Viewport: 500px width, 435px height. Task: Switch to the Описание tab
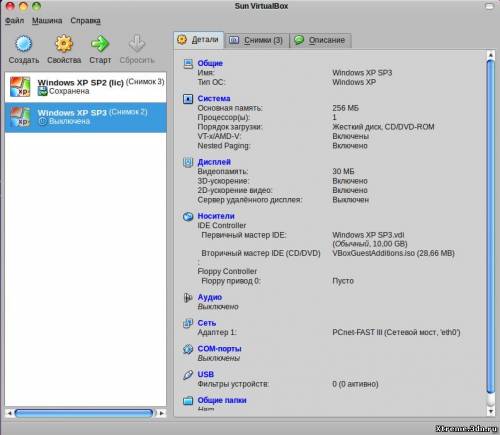[320, 40]
